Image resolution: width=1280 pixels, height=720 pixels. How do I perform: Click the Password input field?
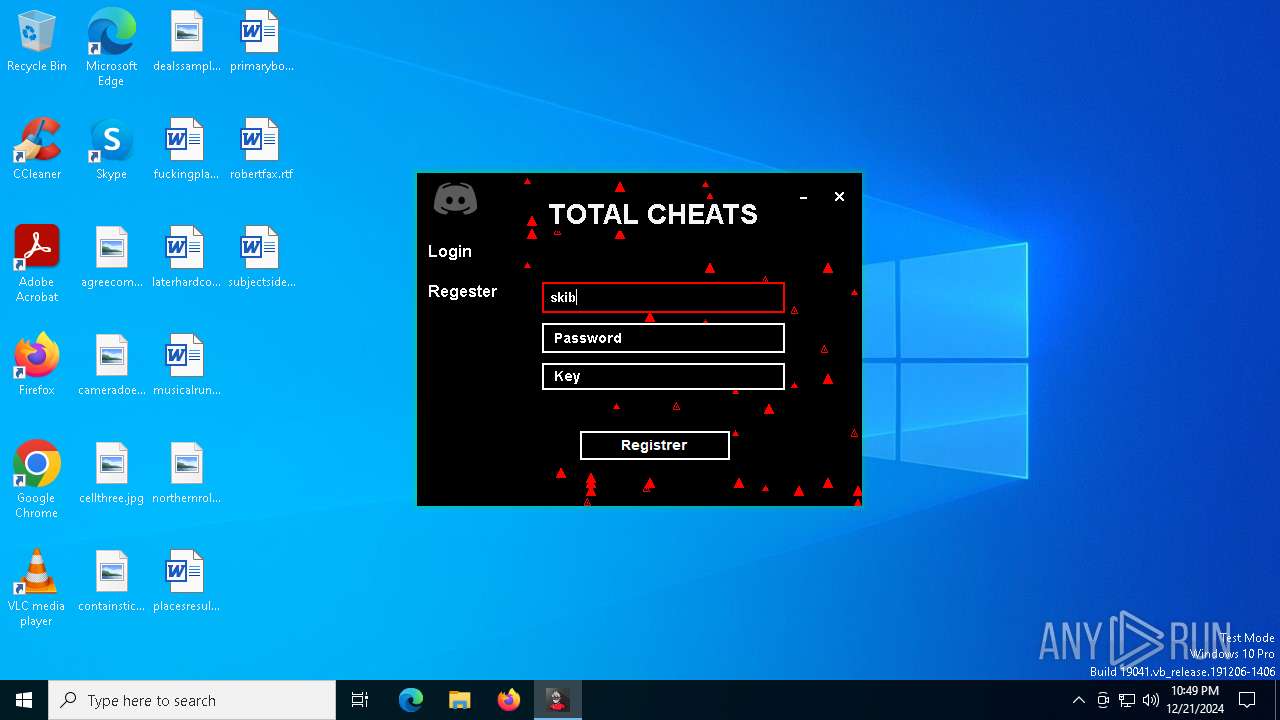coord(663,338)
